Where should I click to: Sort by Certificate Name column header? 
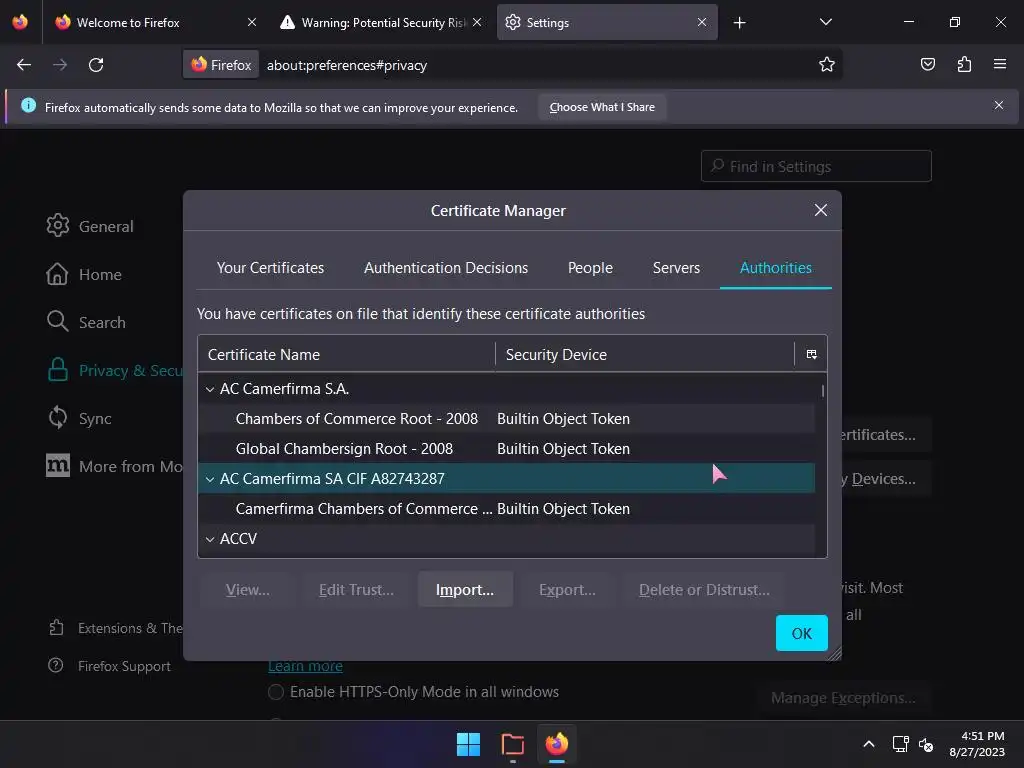point(347,355)
